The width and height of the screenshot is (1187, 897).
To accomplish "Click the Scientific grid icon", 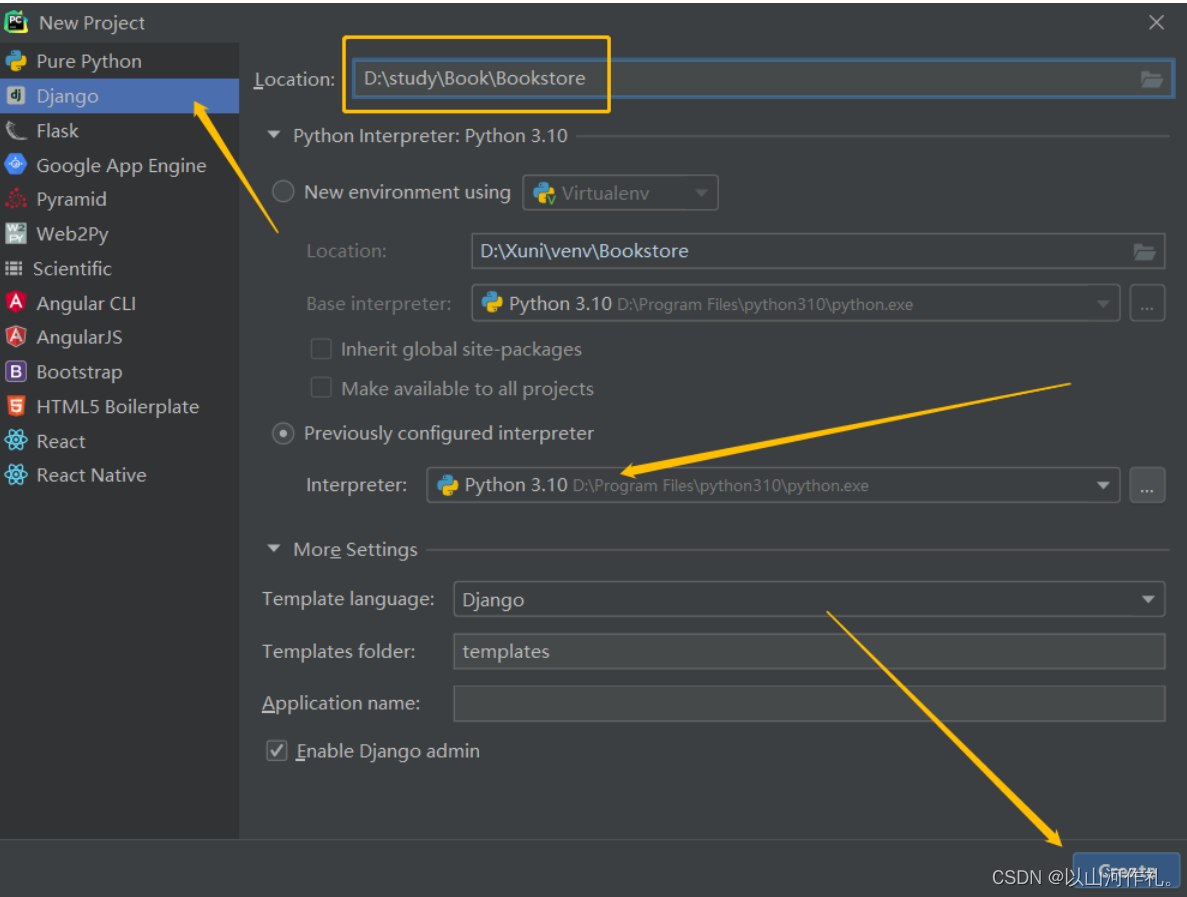I will click(x=14, y=268).
